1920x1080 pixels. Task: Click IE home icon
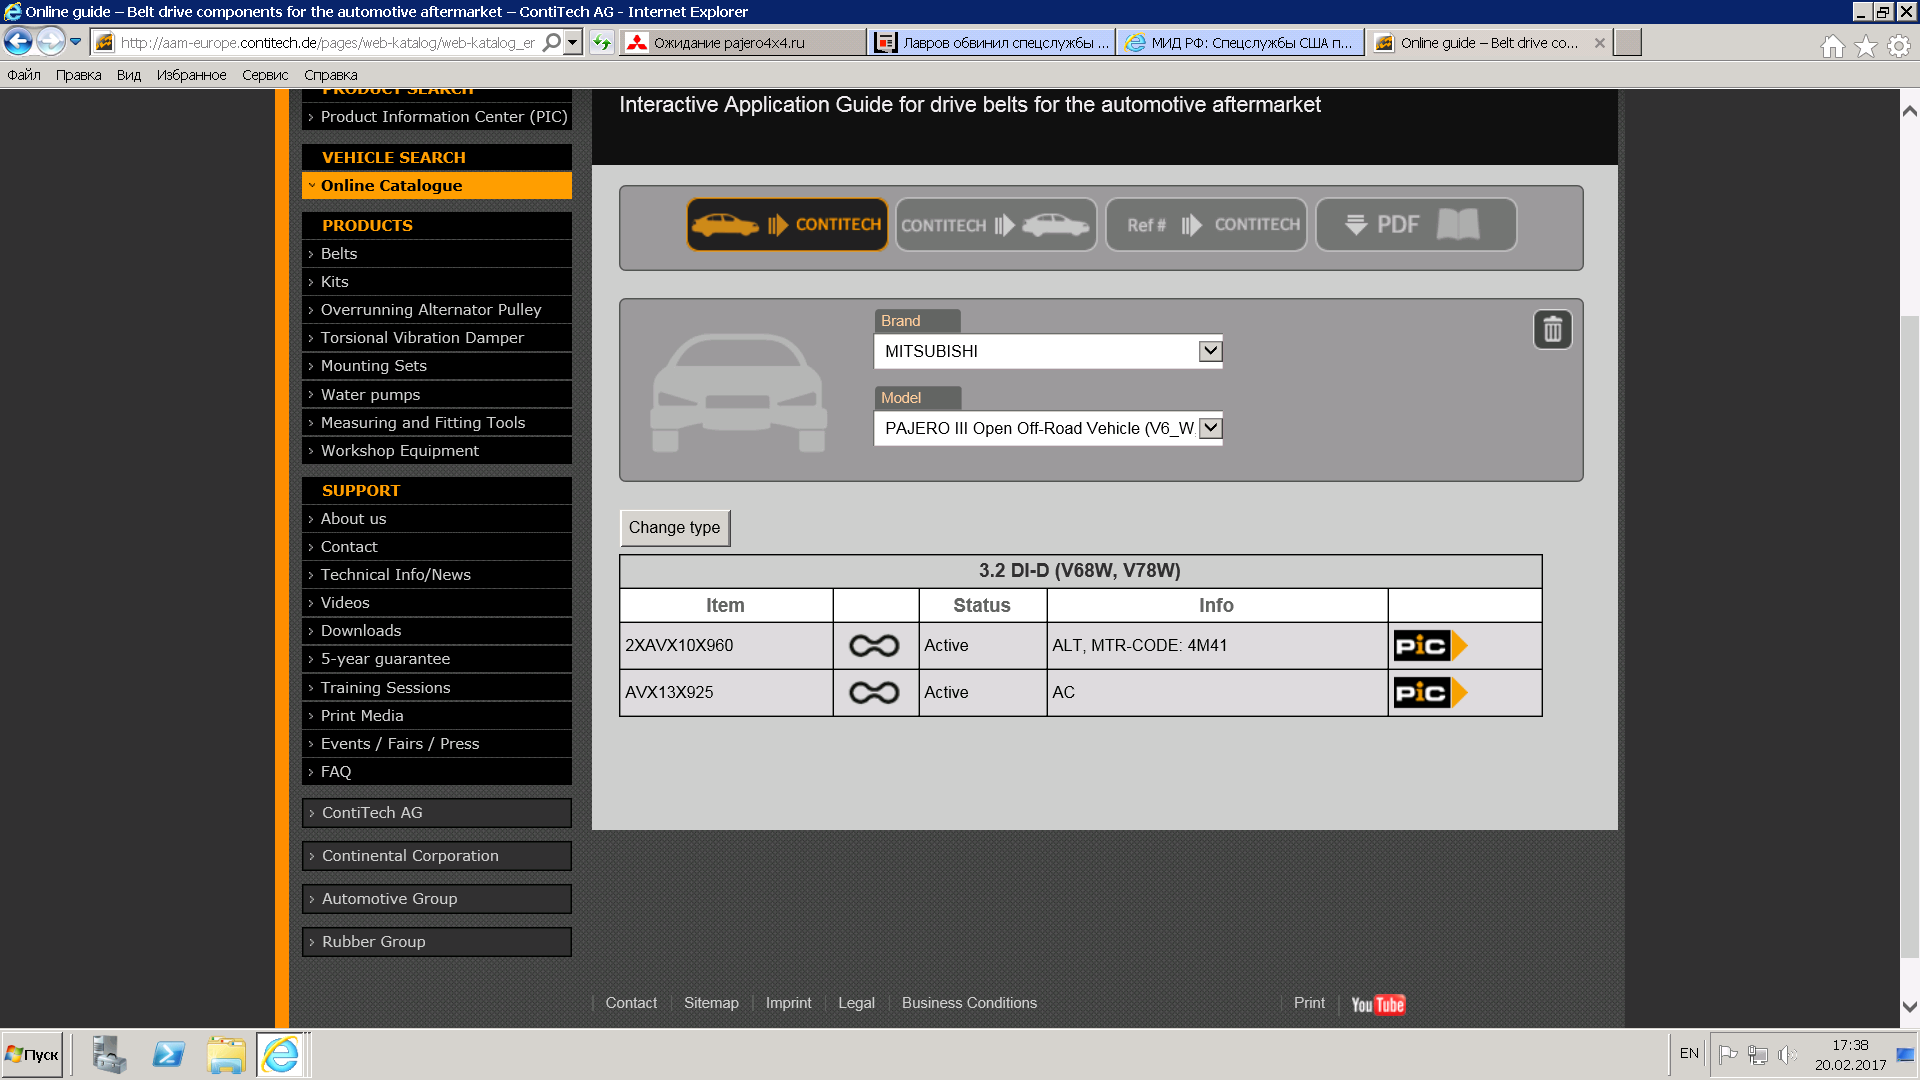(1832, 46)
